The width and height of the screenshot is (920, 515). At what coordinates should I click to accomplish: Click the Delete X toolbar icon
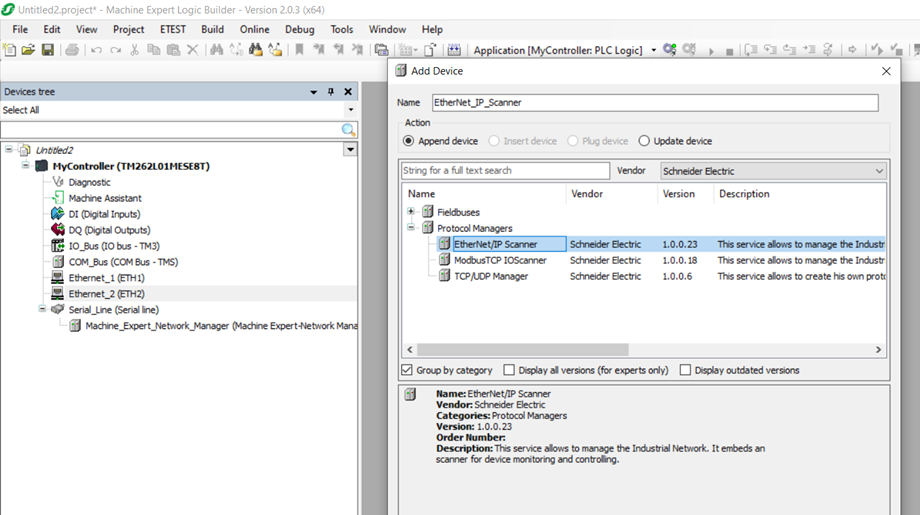click(192, 50)
